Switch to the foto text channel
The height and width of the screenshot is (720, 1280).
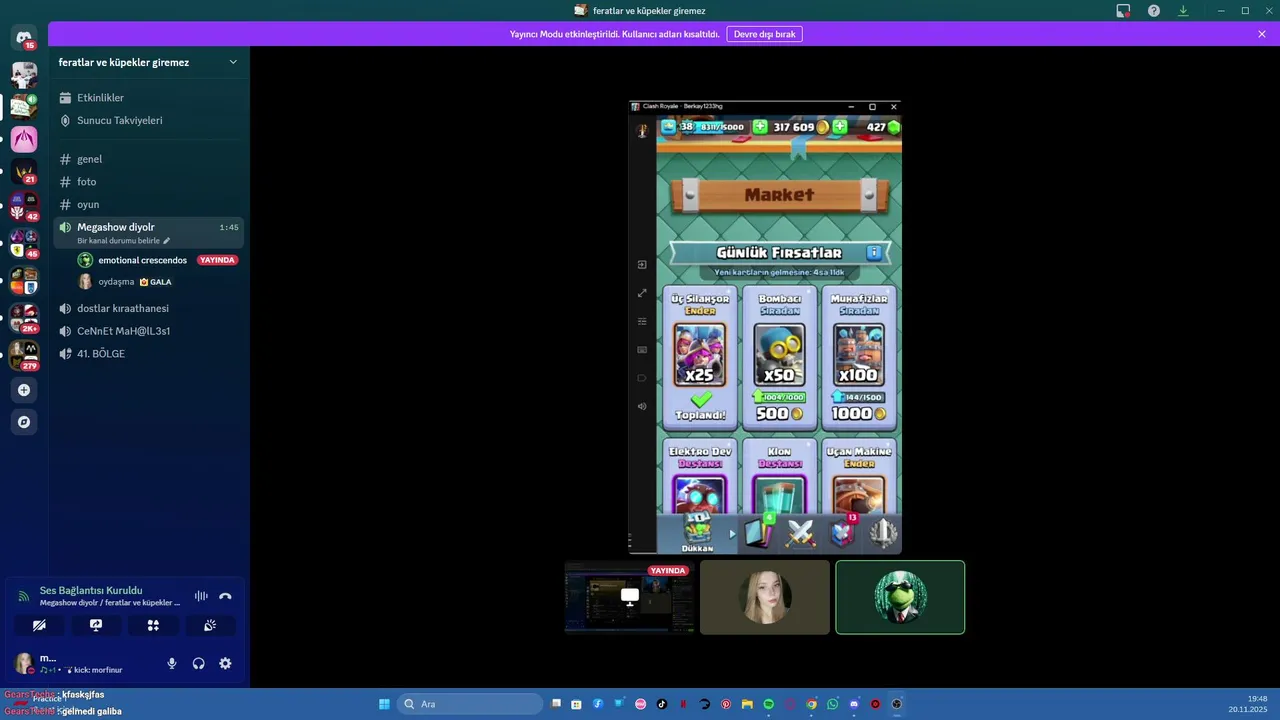point(148,182)
